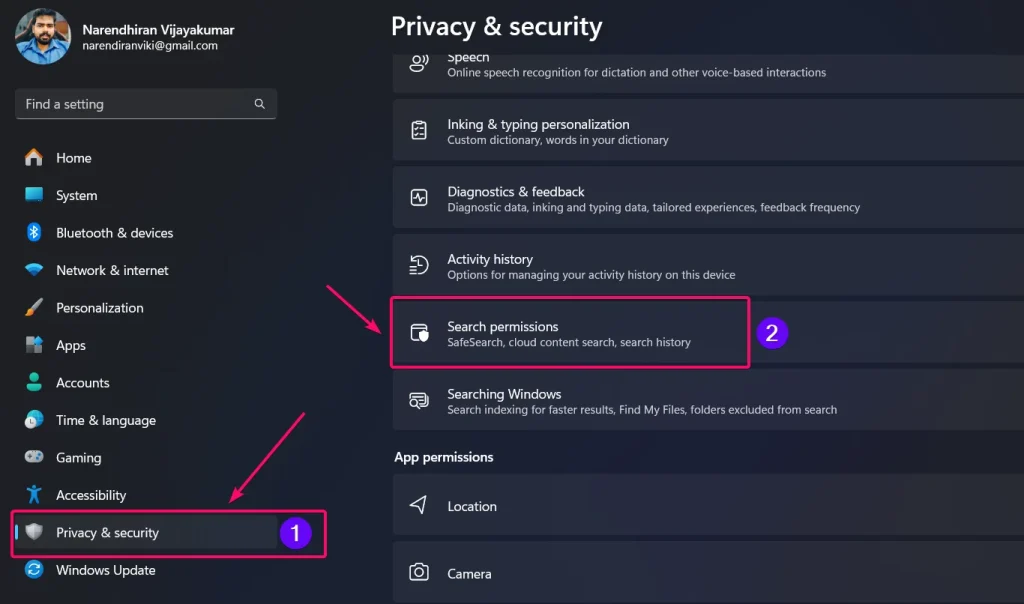The image size is (1024, 604).
Task: Open Searching Windows settings
Action: 709,400
